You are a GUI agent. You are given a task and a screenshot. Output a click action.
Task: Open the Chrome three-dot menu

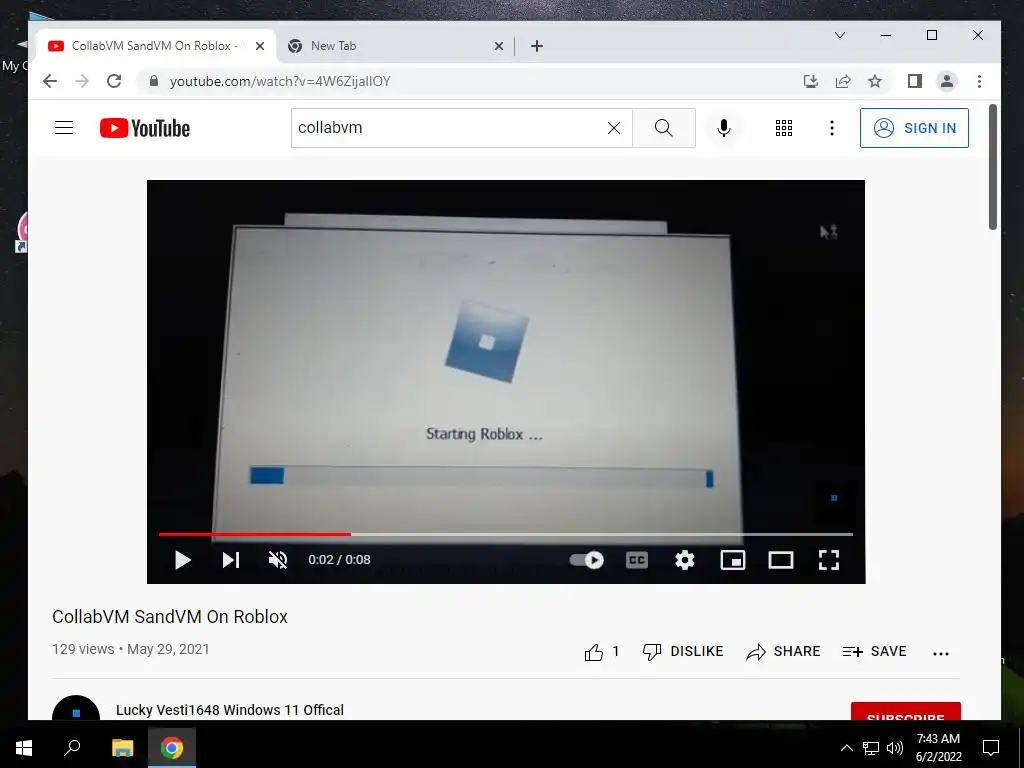point(979,81)
